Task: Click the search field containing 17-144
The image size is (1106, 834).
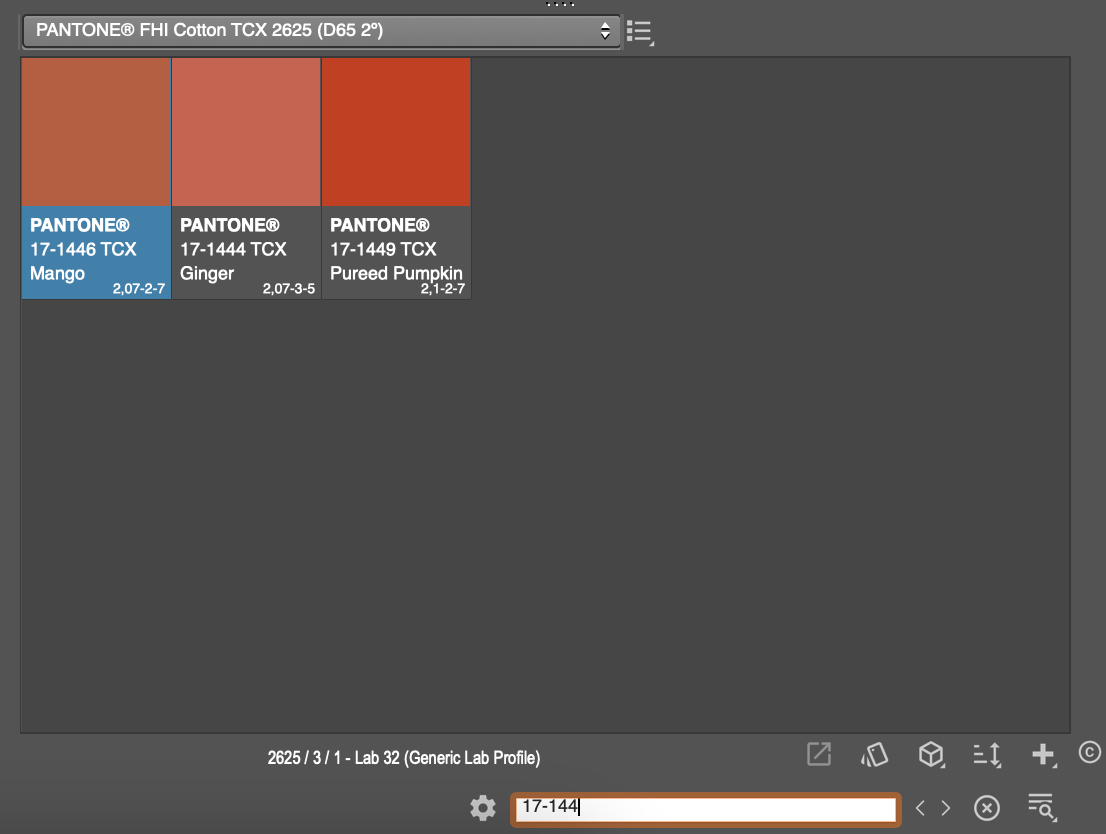Action: pos(706,809)
